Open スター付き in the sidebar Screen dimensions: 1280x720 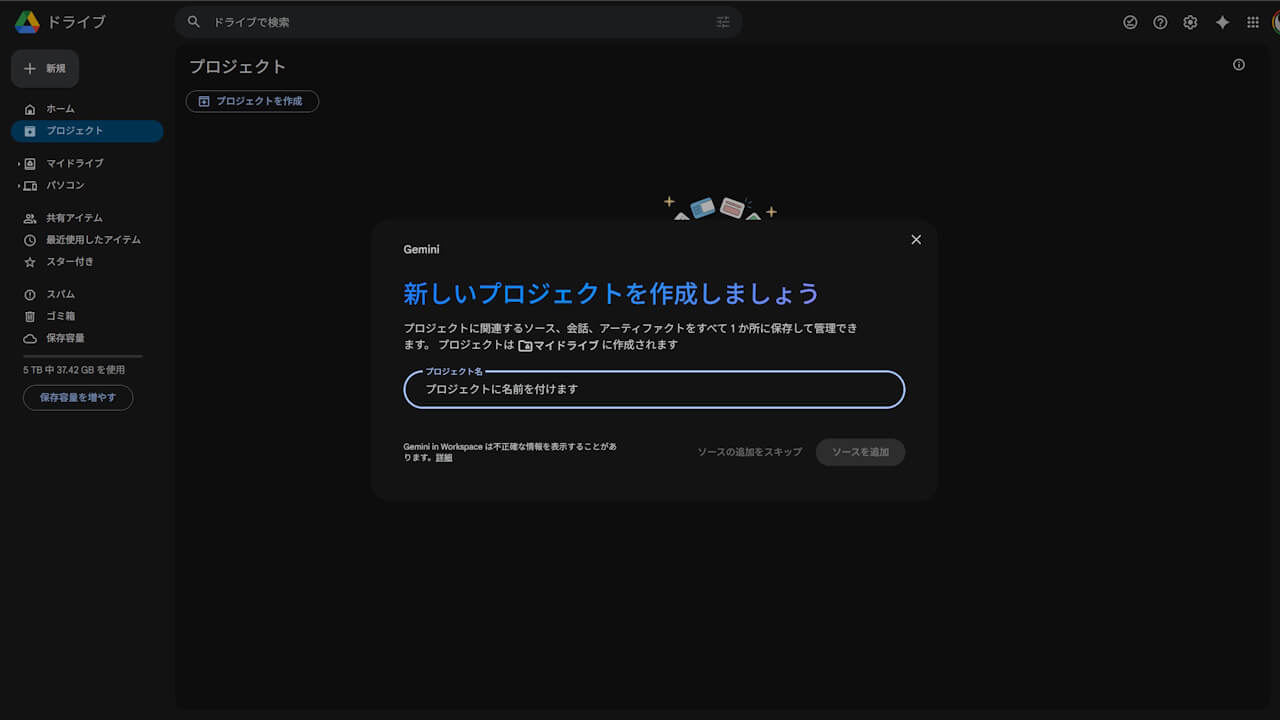(87, 262)
